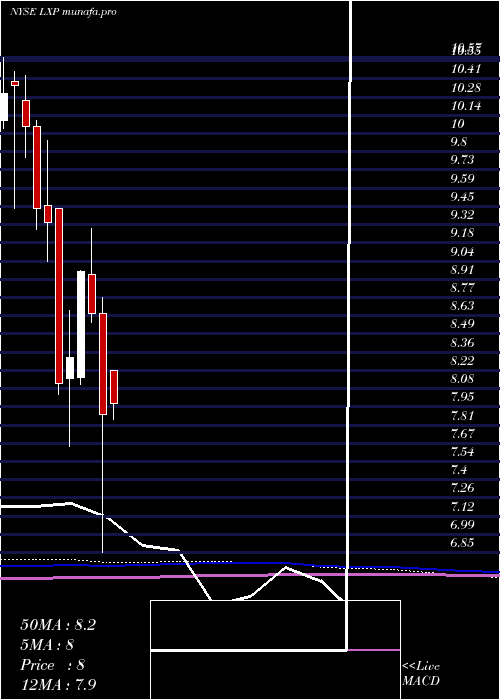Select the 10.28 price axis label
Screen dimensions: 500x700
(466, 88)
